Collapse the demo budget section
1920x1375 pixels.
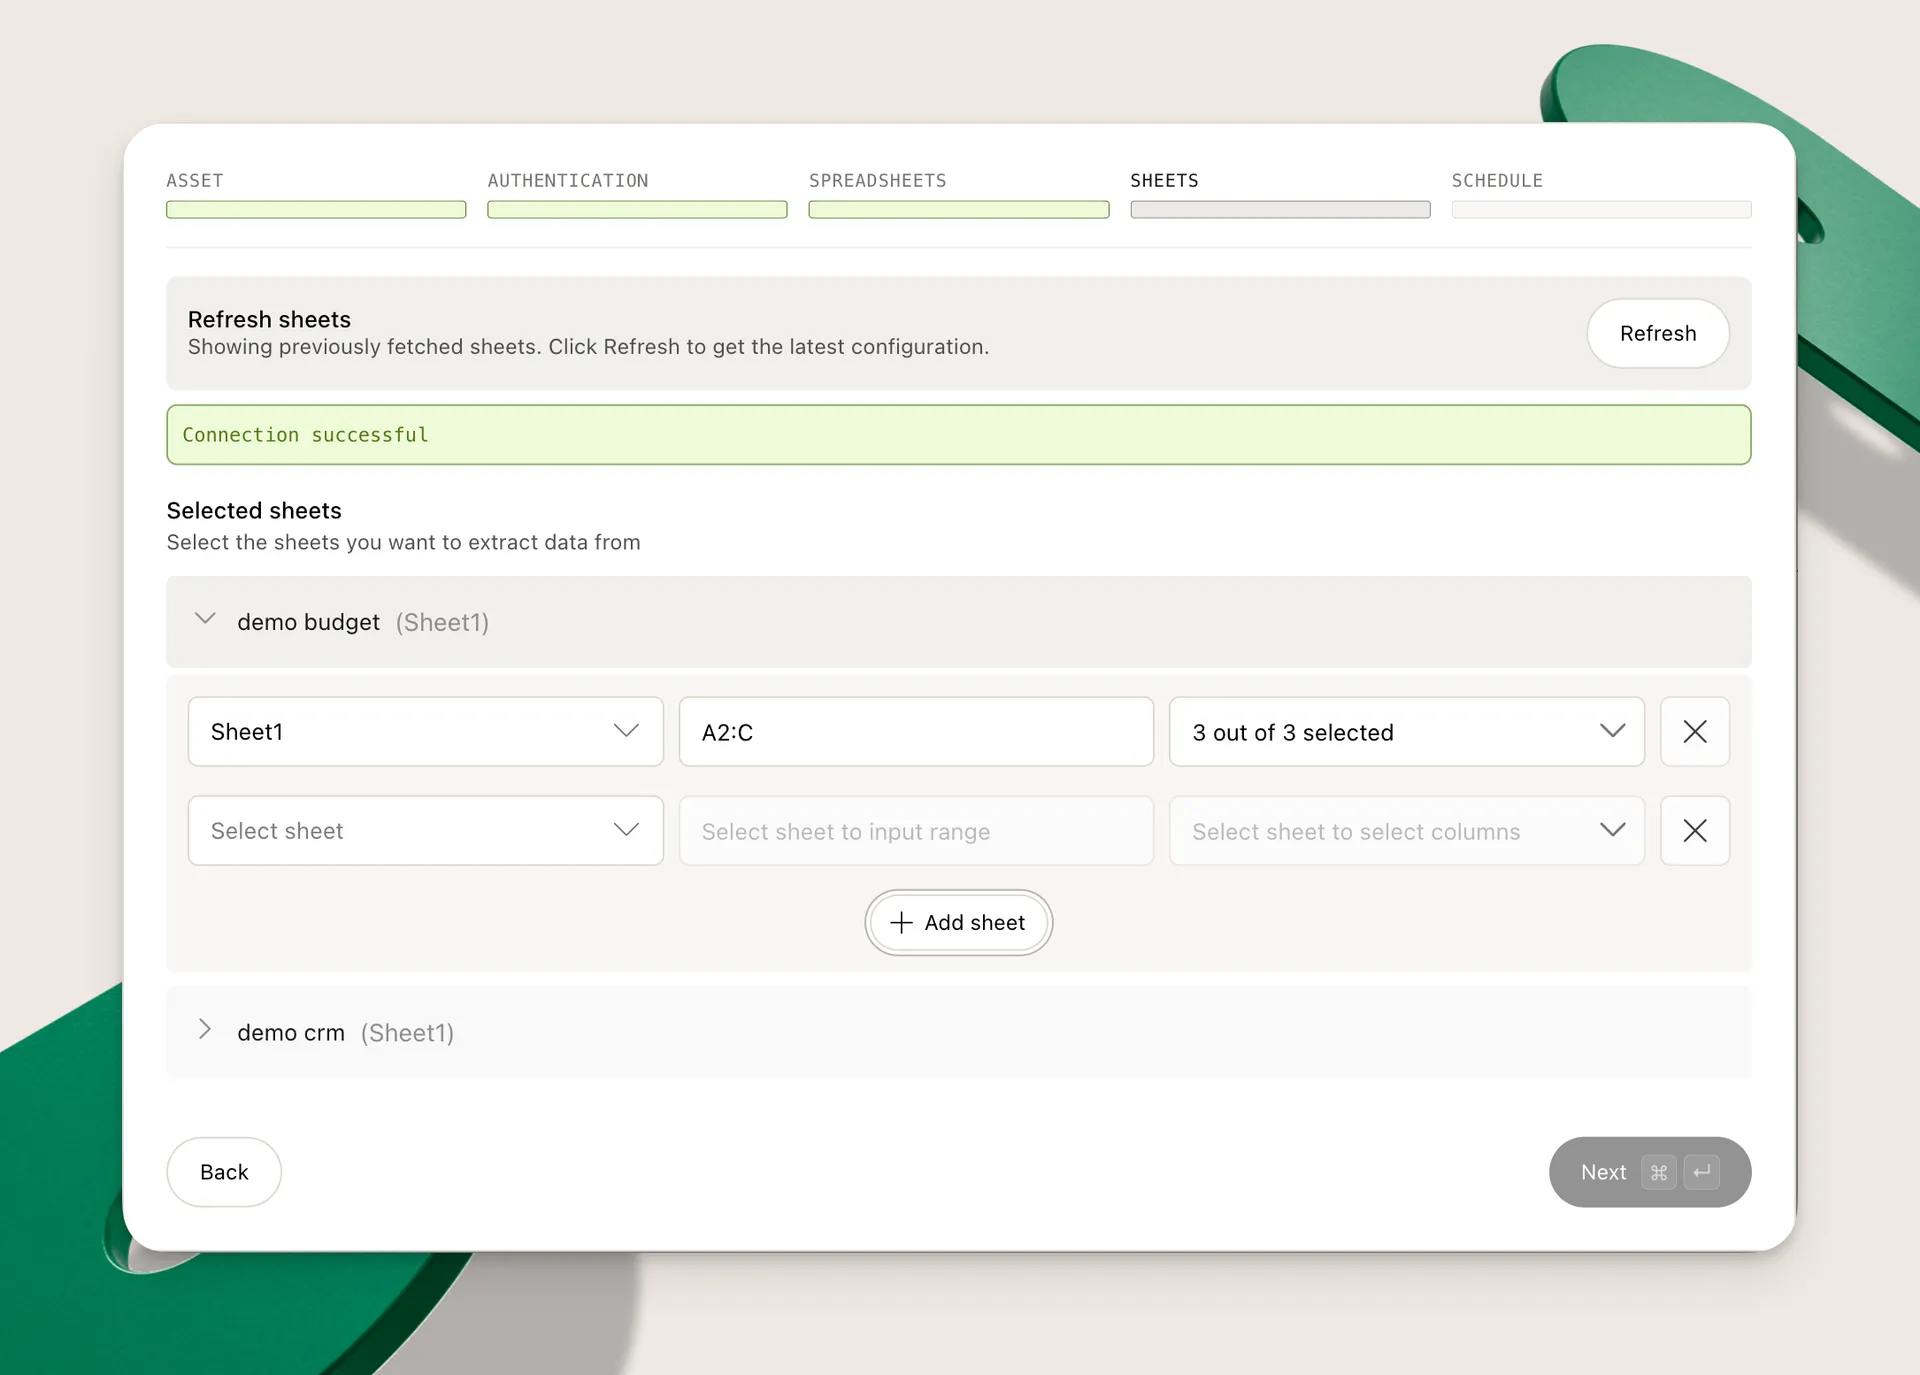(x=205, y=619)
